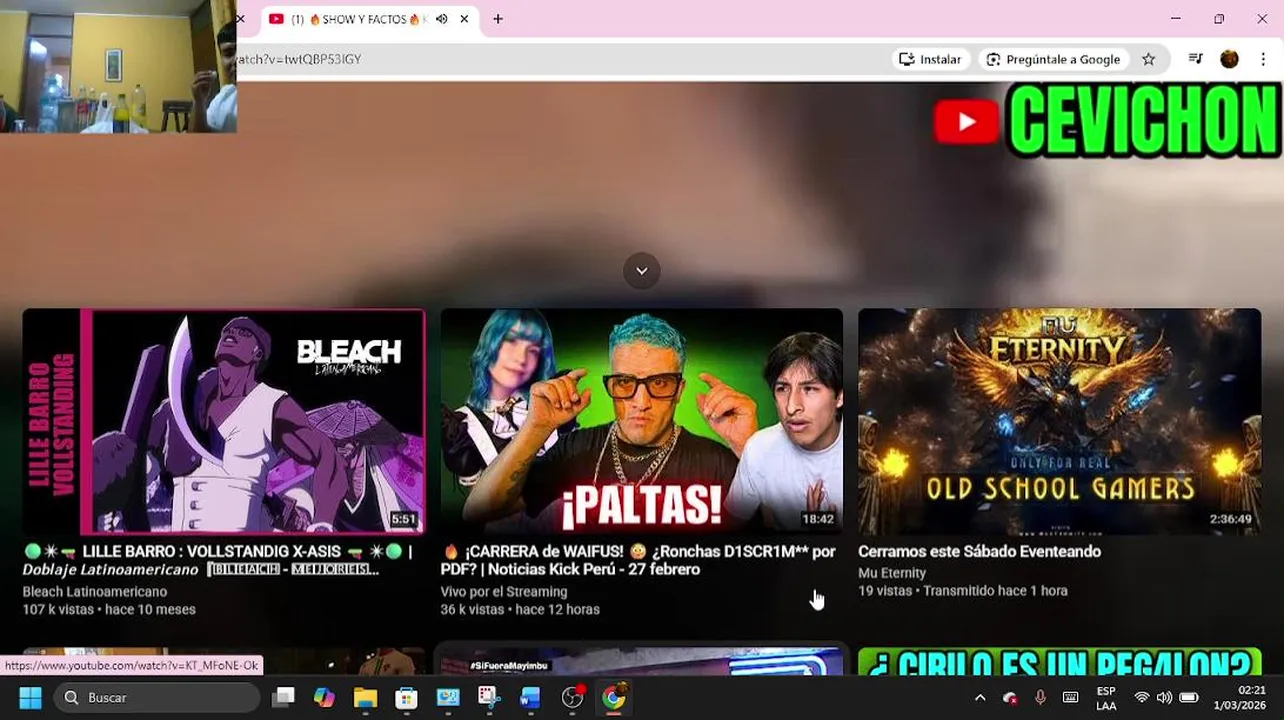1284x720 pixels.
Task: Mute the tab audio speaker icon
Action: click(441, 19)
